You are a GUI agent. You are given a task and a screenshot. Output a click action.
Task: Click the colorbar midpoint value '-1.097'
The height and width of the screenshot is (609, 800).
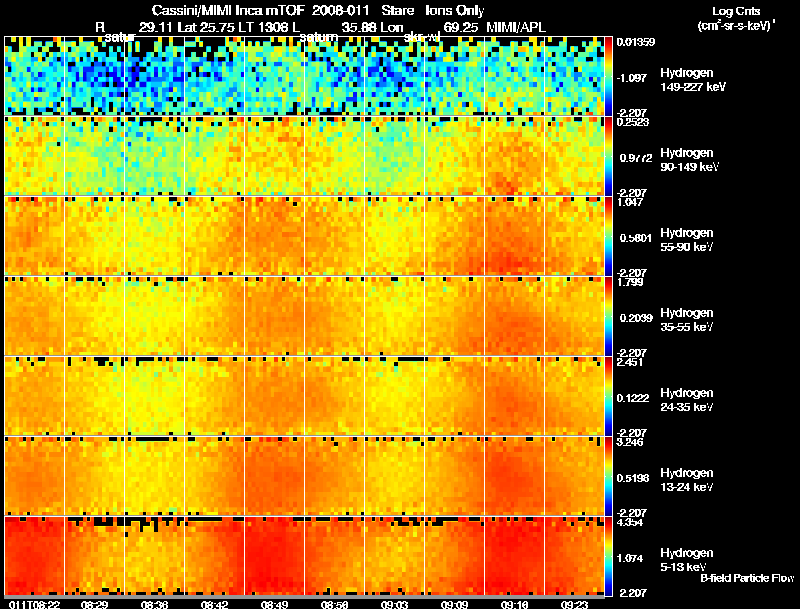[633, 78]
